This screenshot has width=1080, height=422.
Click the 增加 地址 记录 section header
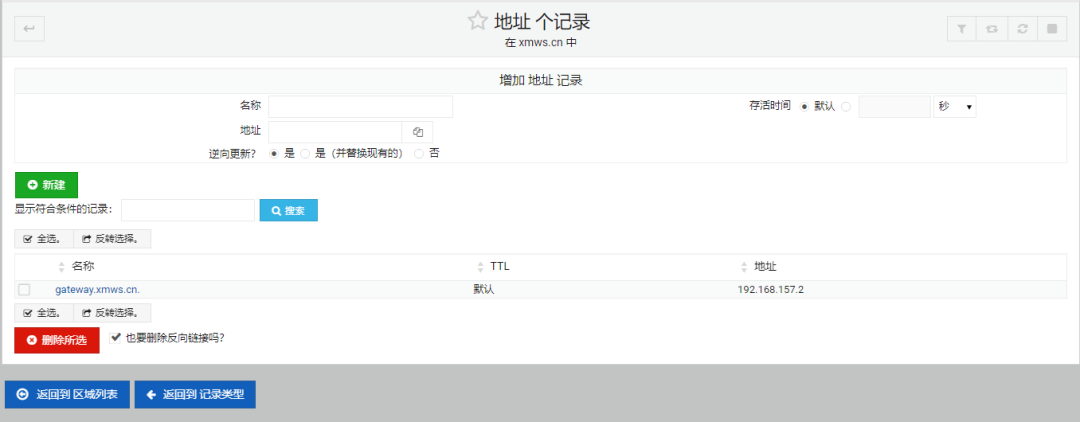point(541,81)
